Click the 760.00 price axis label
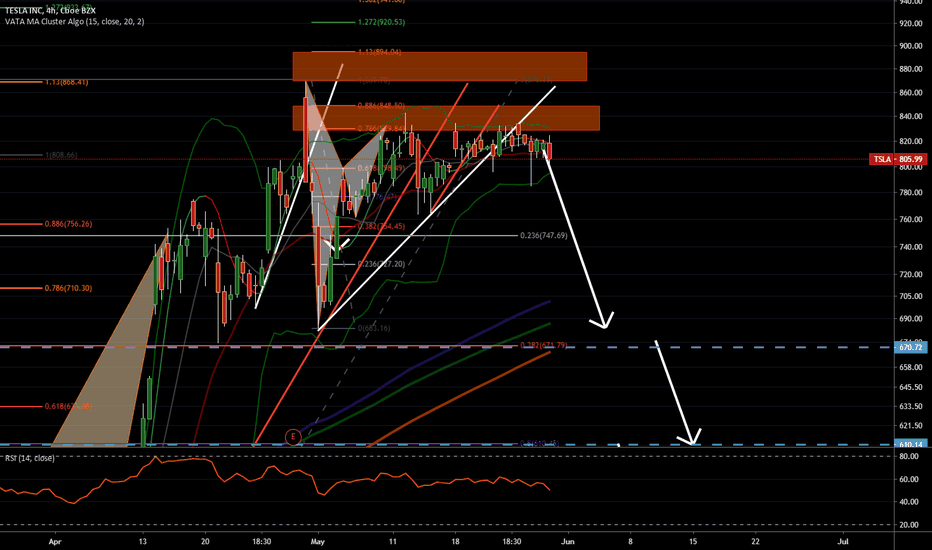The height and width of the screenshot is (550, 932). (x=911, y=219)
